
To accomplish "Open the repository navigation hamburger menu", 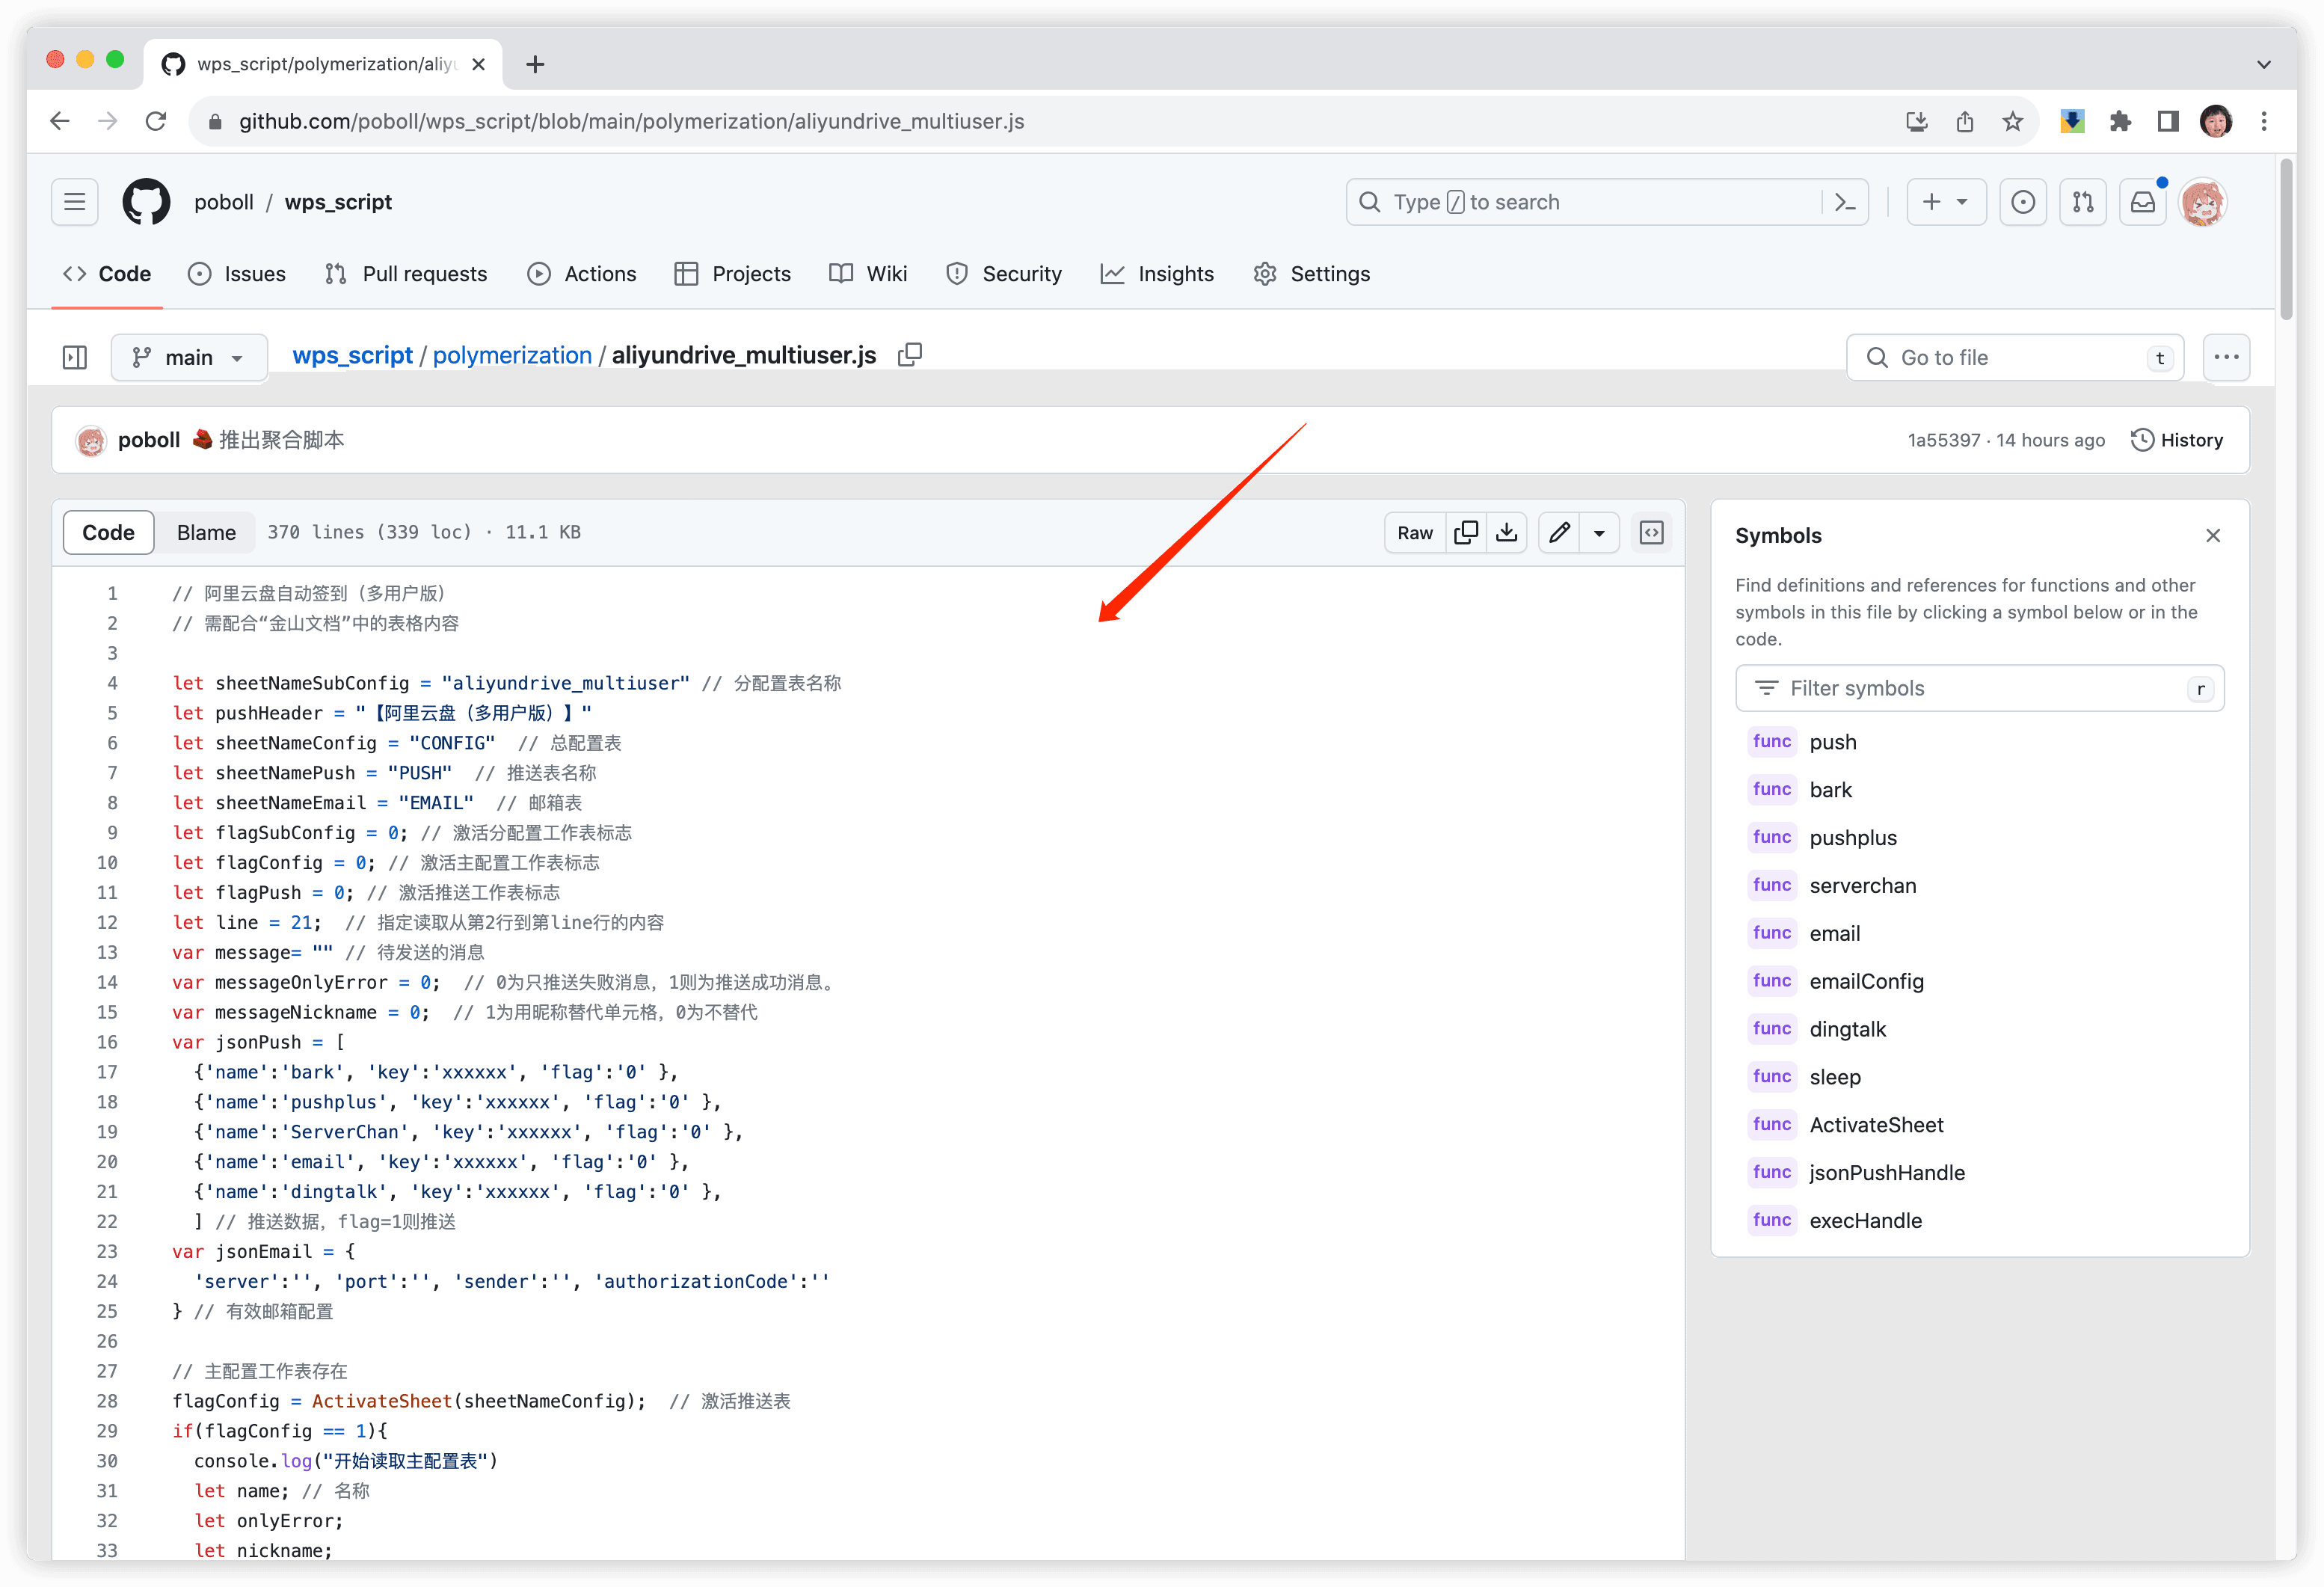I will point(74,201).
